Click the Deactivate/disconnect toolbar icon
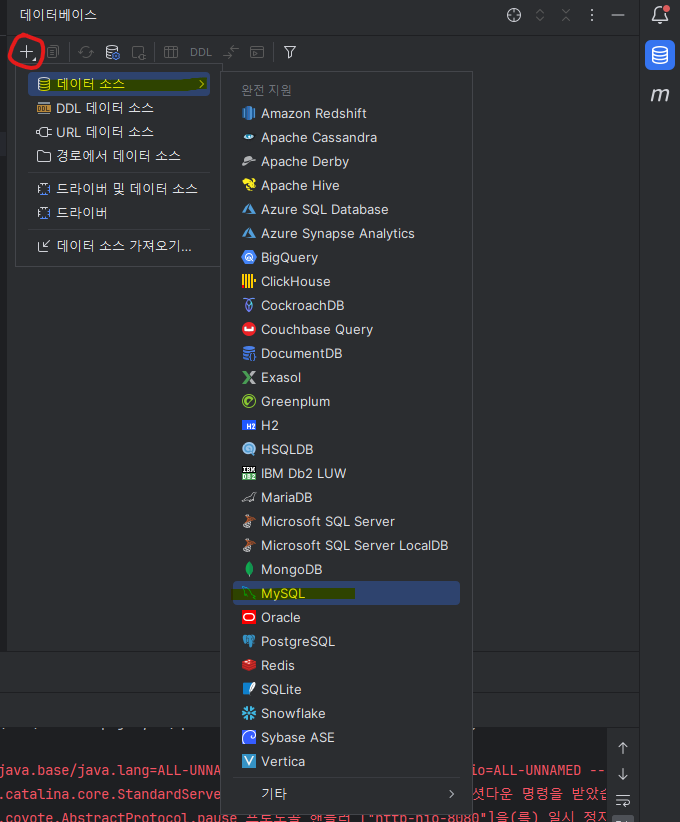 (139, 52)
